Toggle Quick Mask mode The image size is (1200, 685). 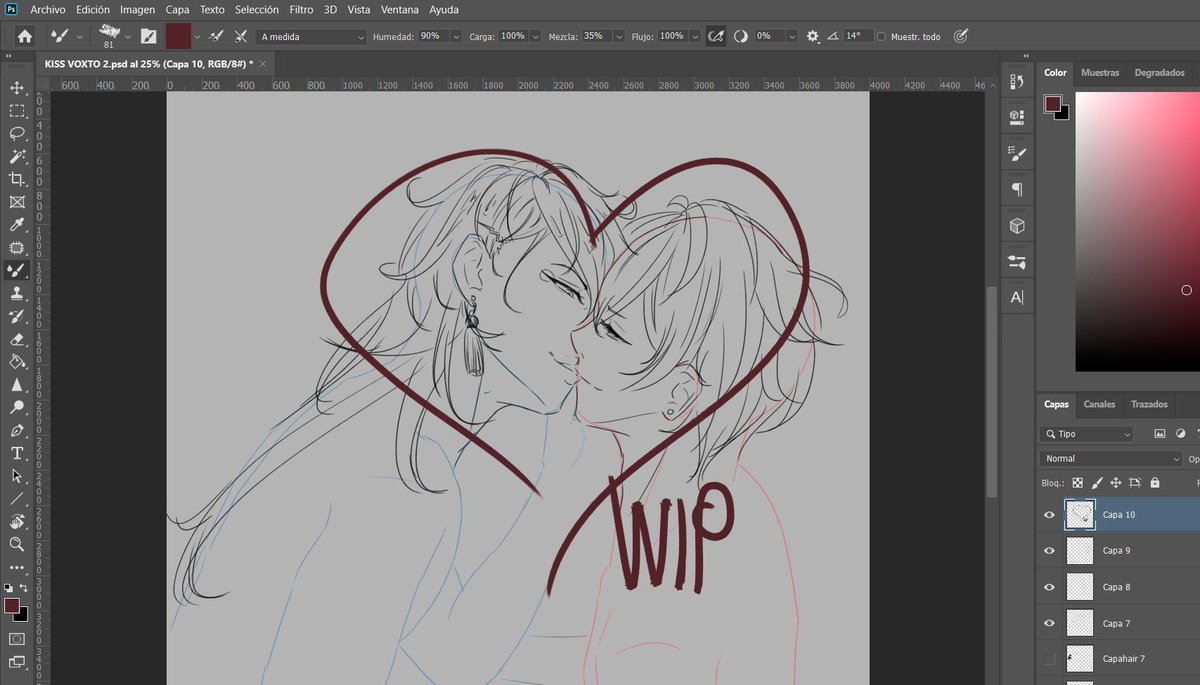[17, 638]
